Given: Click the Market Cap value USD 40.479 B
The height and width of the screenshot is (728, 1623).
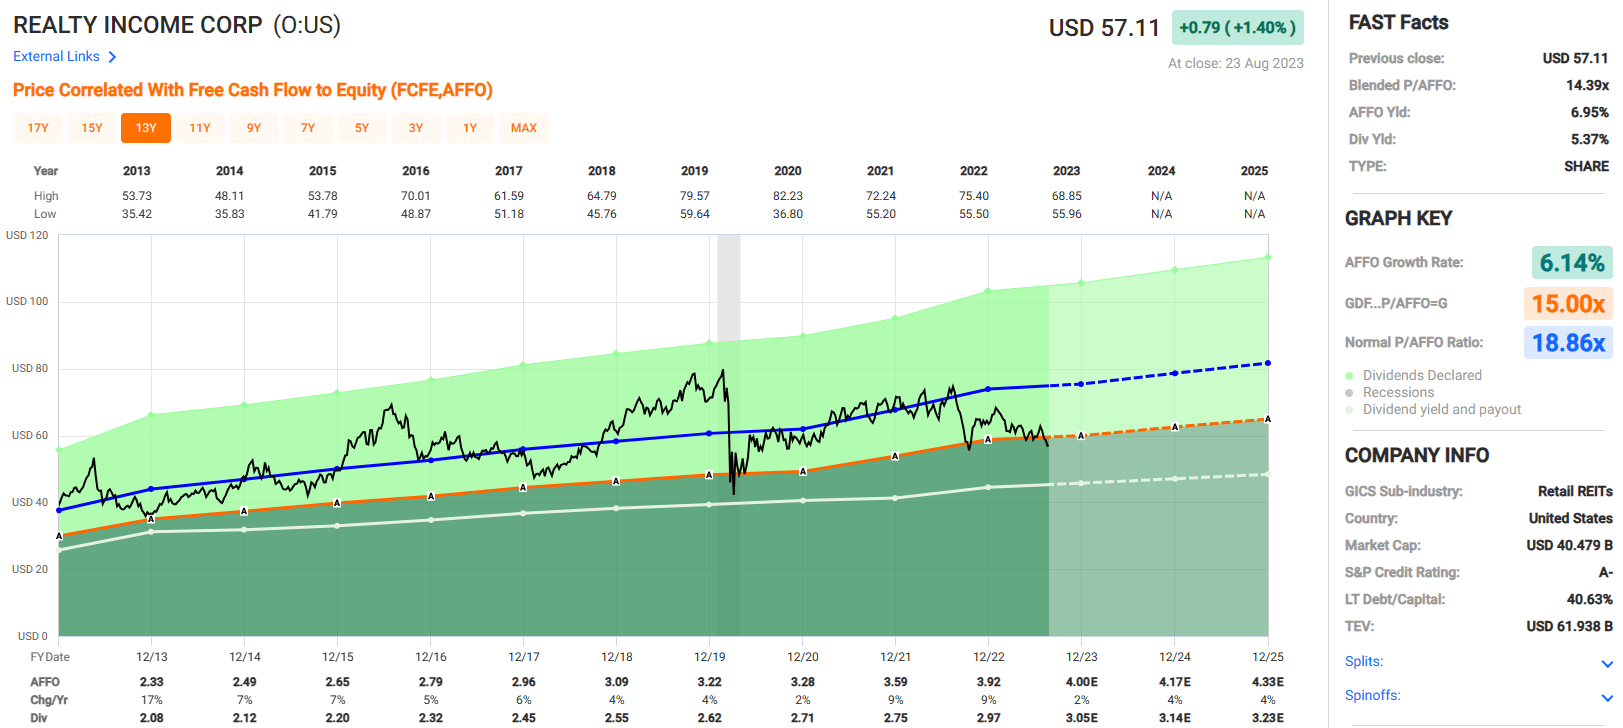Looking at the screenshot, I should [1569, 545].
